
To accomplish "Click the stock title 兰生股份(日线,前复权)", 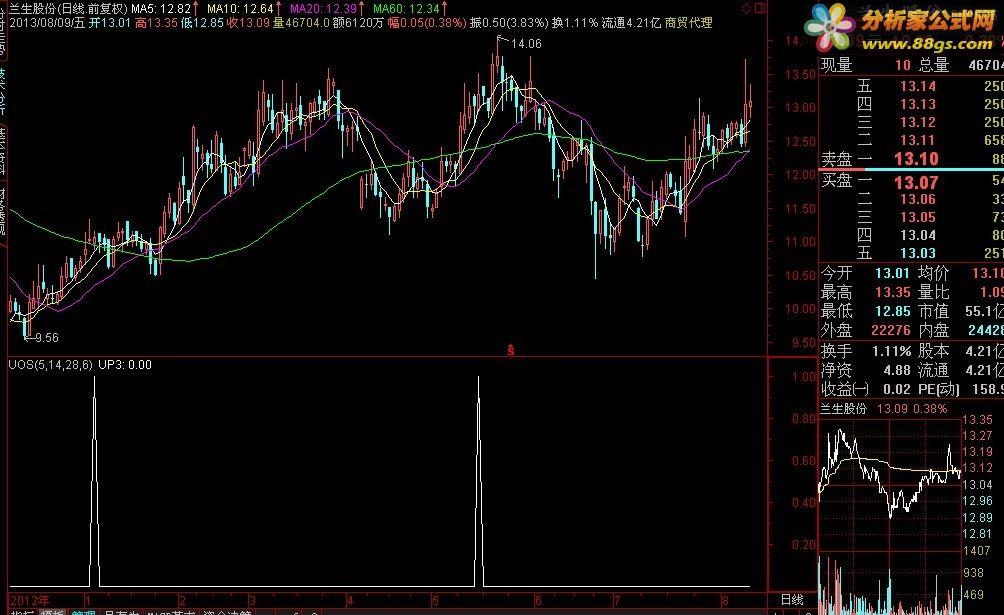I will [69, 9].
